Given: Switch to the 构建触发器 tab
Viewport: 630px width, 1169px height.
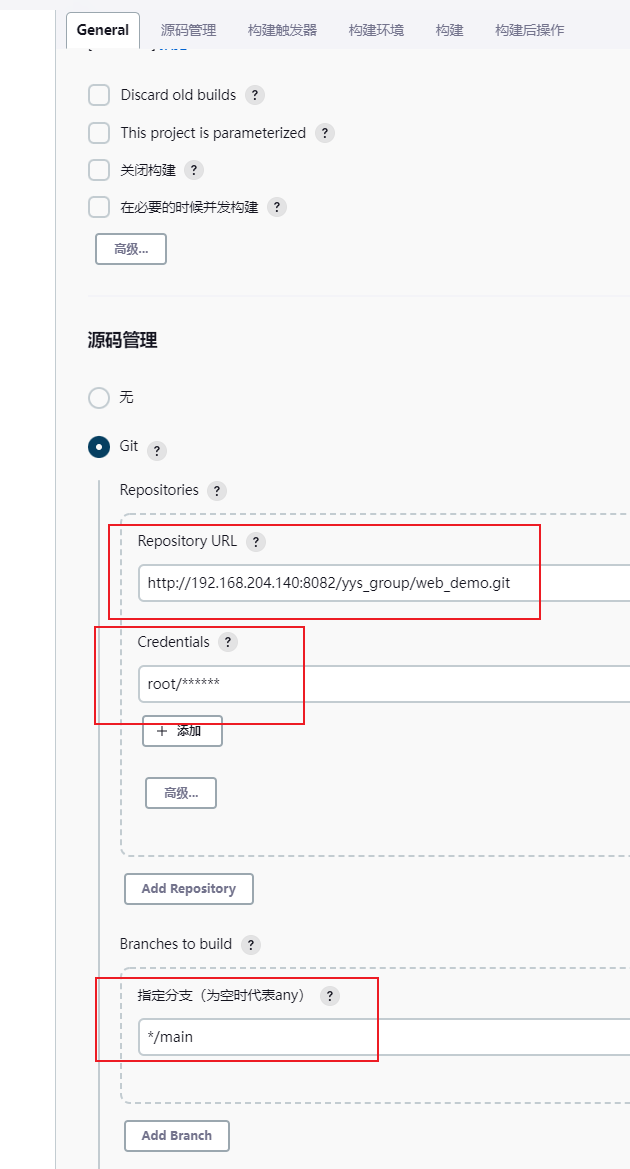Looking at the screenshot, I should pyautogui.click(x=282, y=30).
